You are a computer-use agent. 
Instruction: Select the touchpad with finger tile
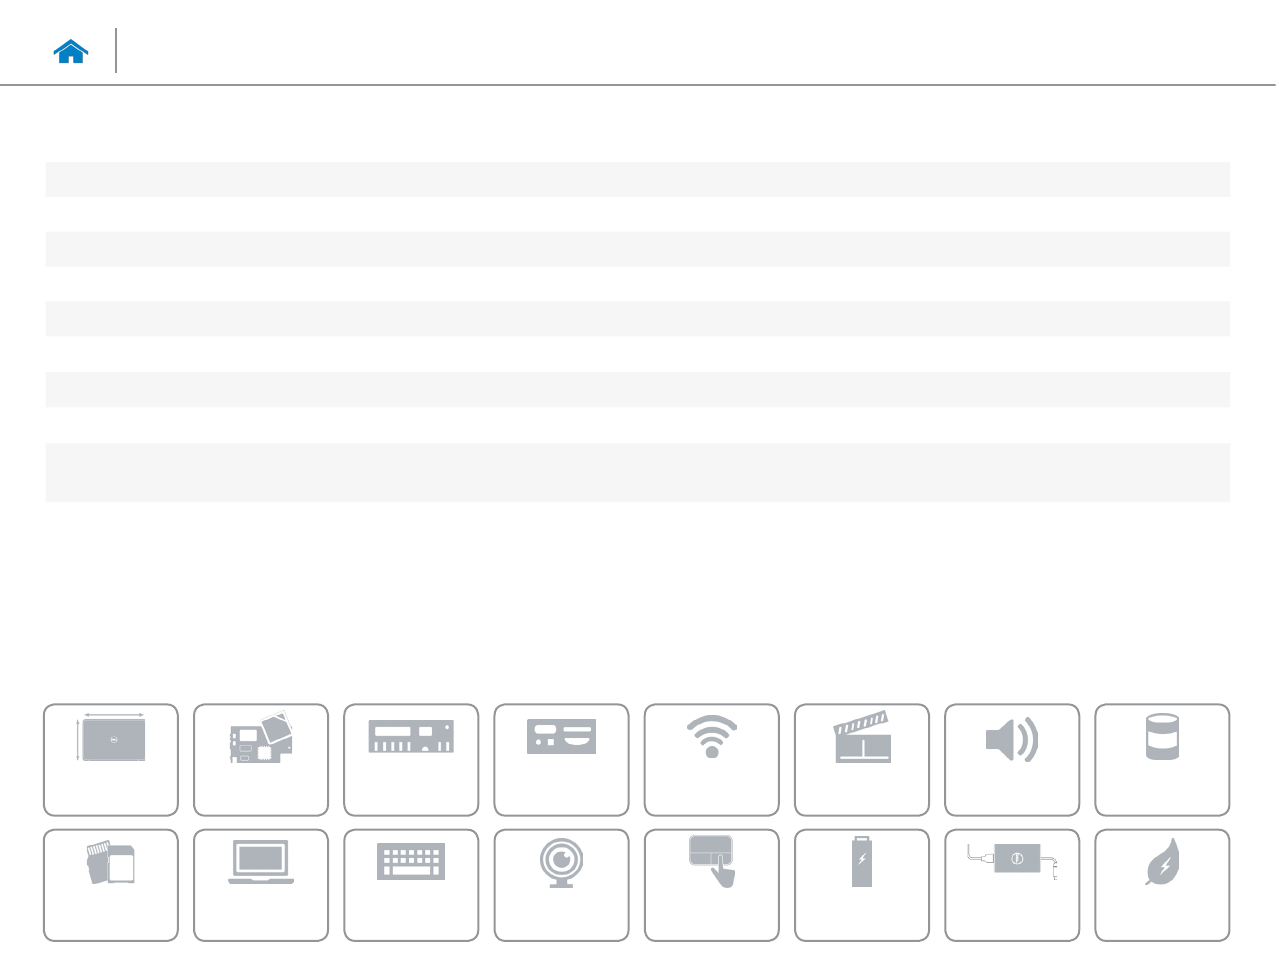pyautogui.click(x=711, y=885)
